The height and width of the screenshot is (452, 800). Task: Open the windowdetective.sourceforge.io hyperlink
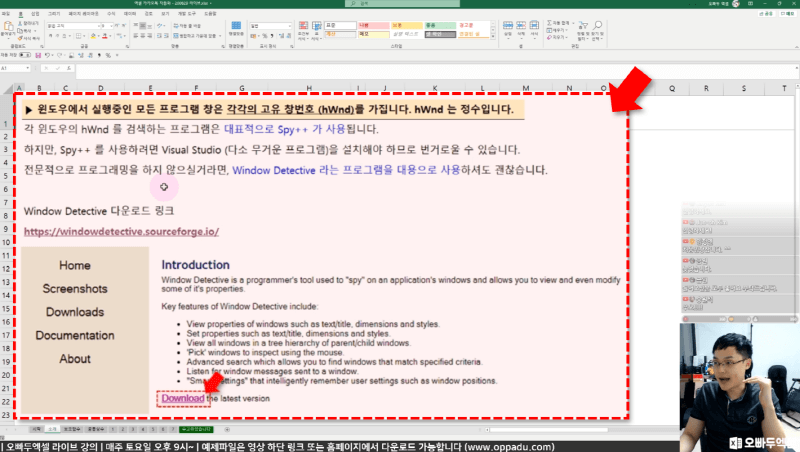[x=121, y=232]
